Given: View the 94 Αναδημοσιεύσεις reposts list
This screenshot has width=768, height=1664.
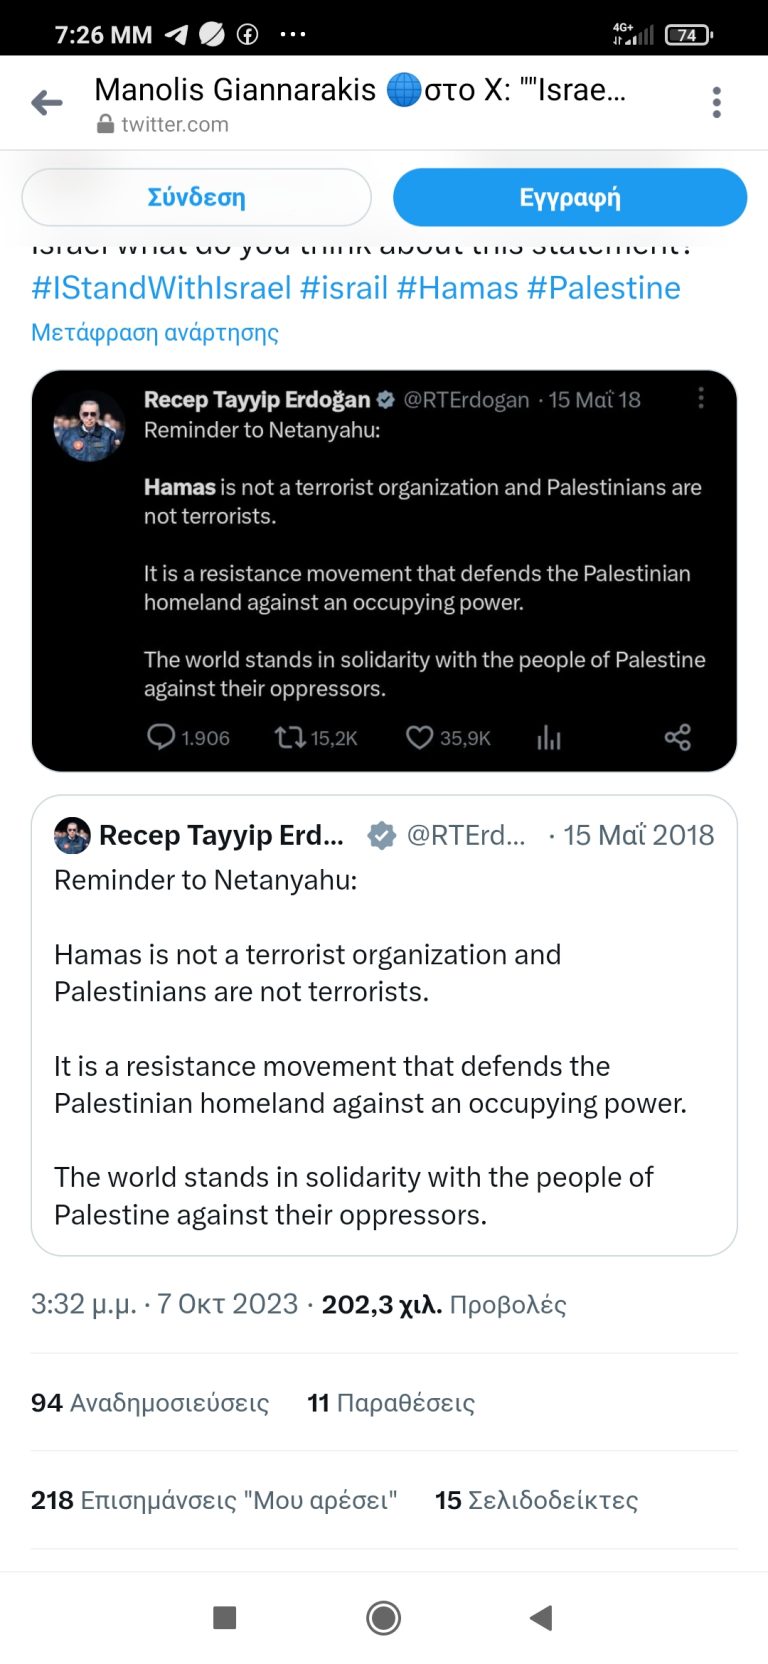Looking at the screenshot, I should [150, 1403].
